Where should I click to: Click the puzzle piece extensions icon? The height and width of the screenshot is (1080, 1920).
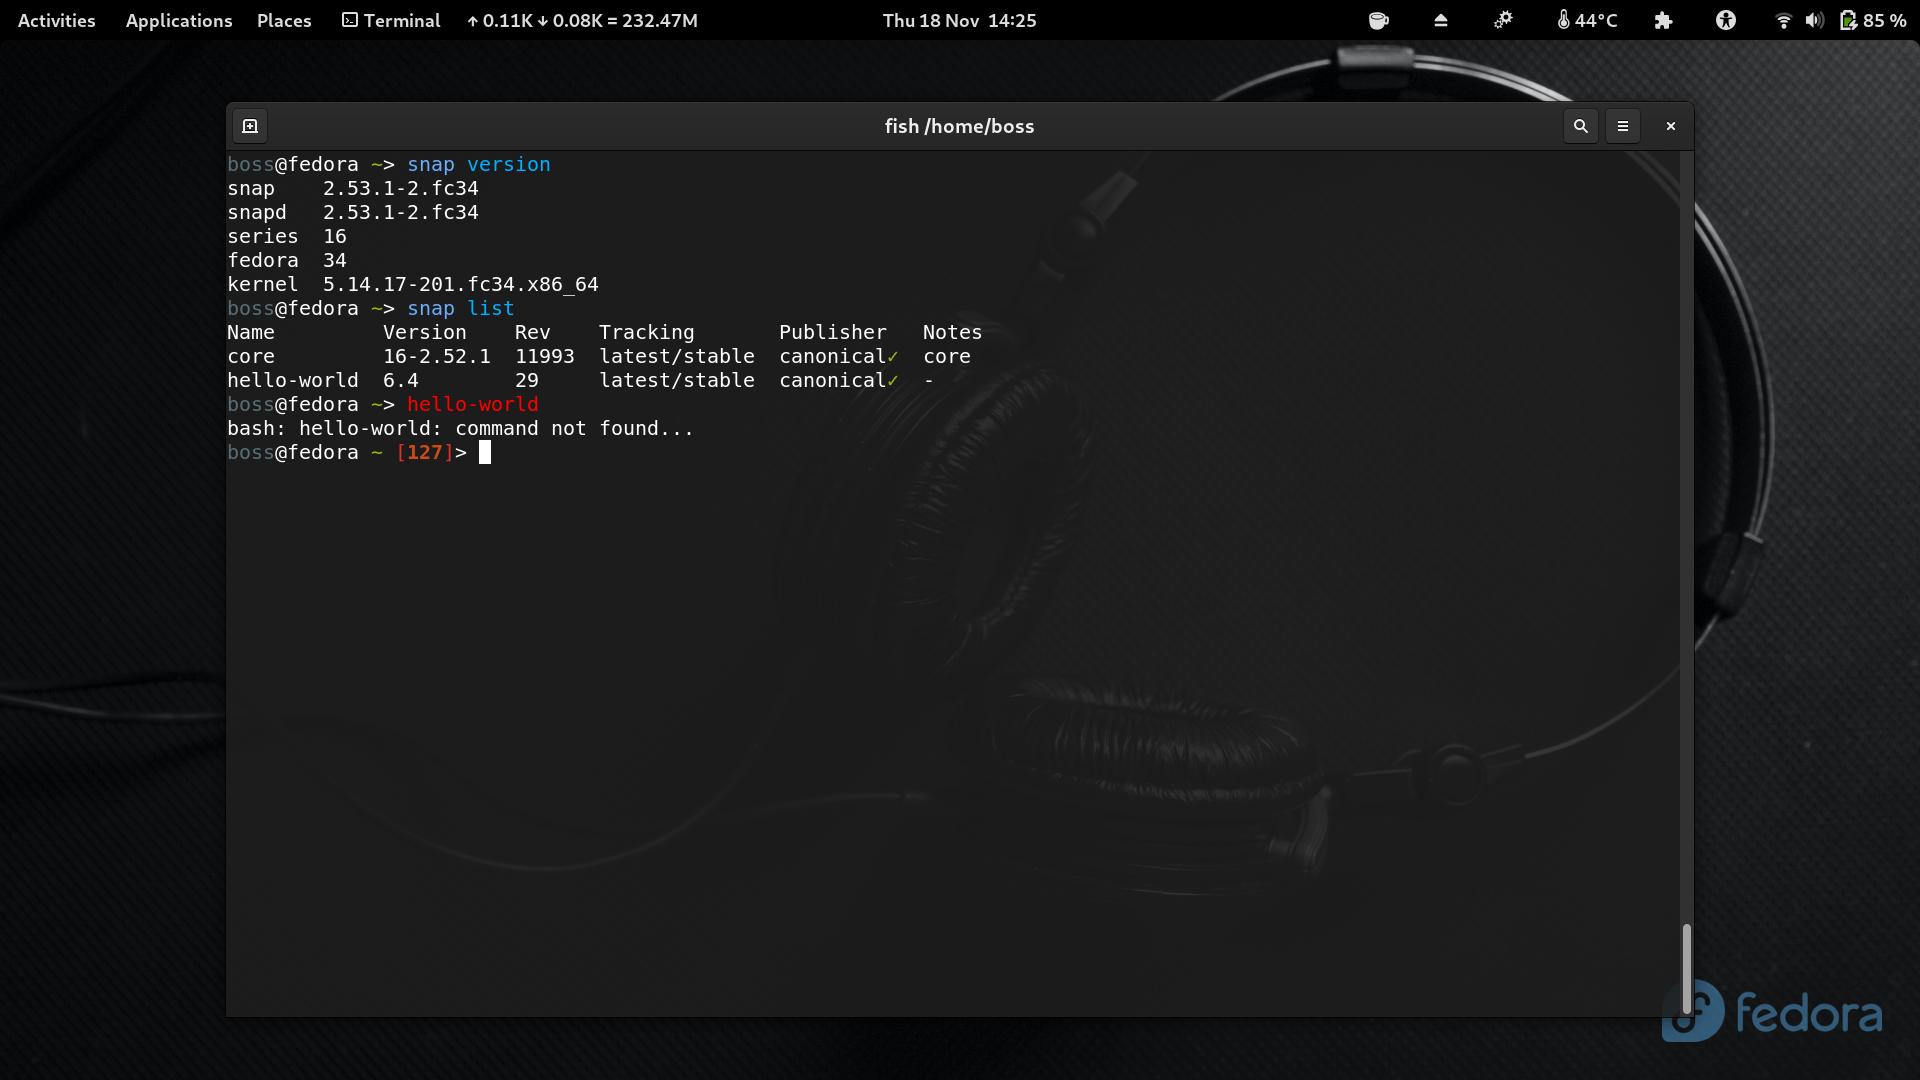pyautogui.click(x=1663, y=20)
